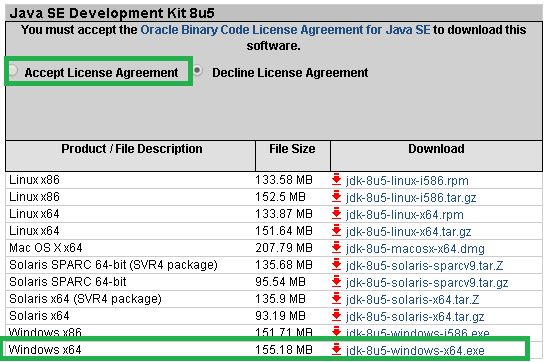This screenshot has height=362, width=547.
Task: Click the download icon for jdk-8u5-linux-x64.tar.gz
Action: (x=336, y=231)
